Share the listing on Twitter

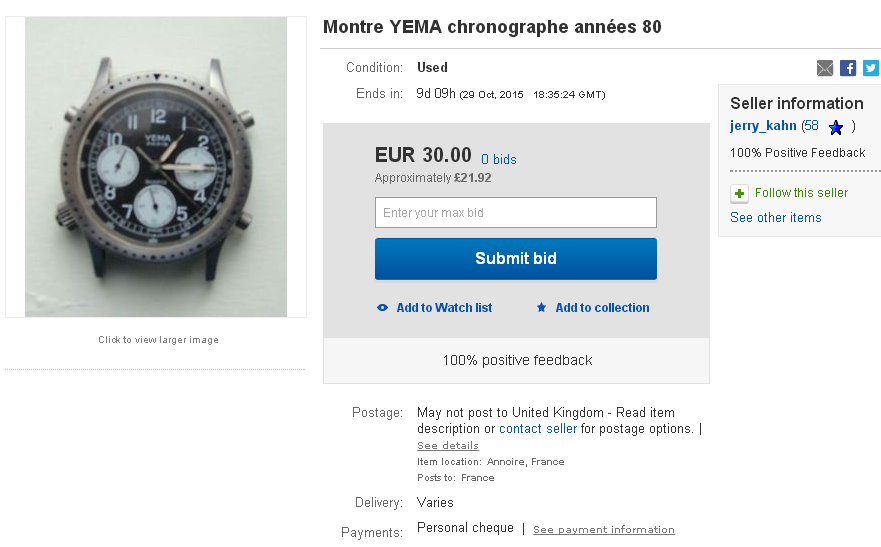pos(871,68)
